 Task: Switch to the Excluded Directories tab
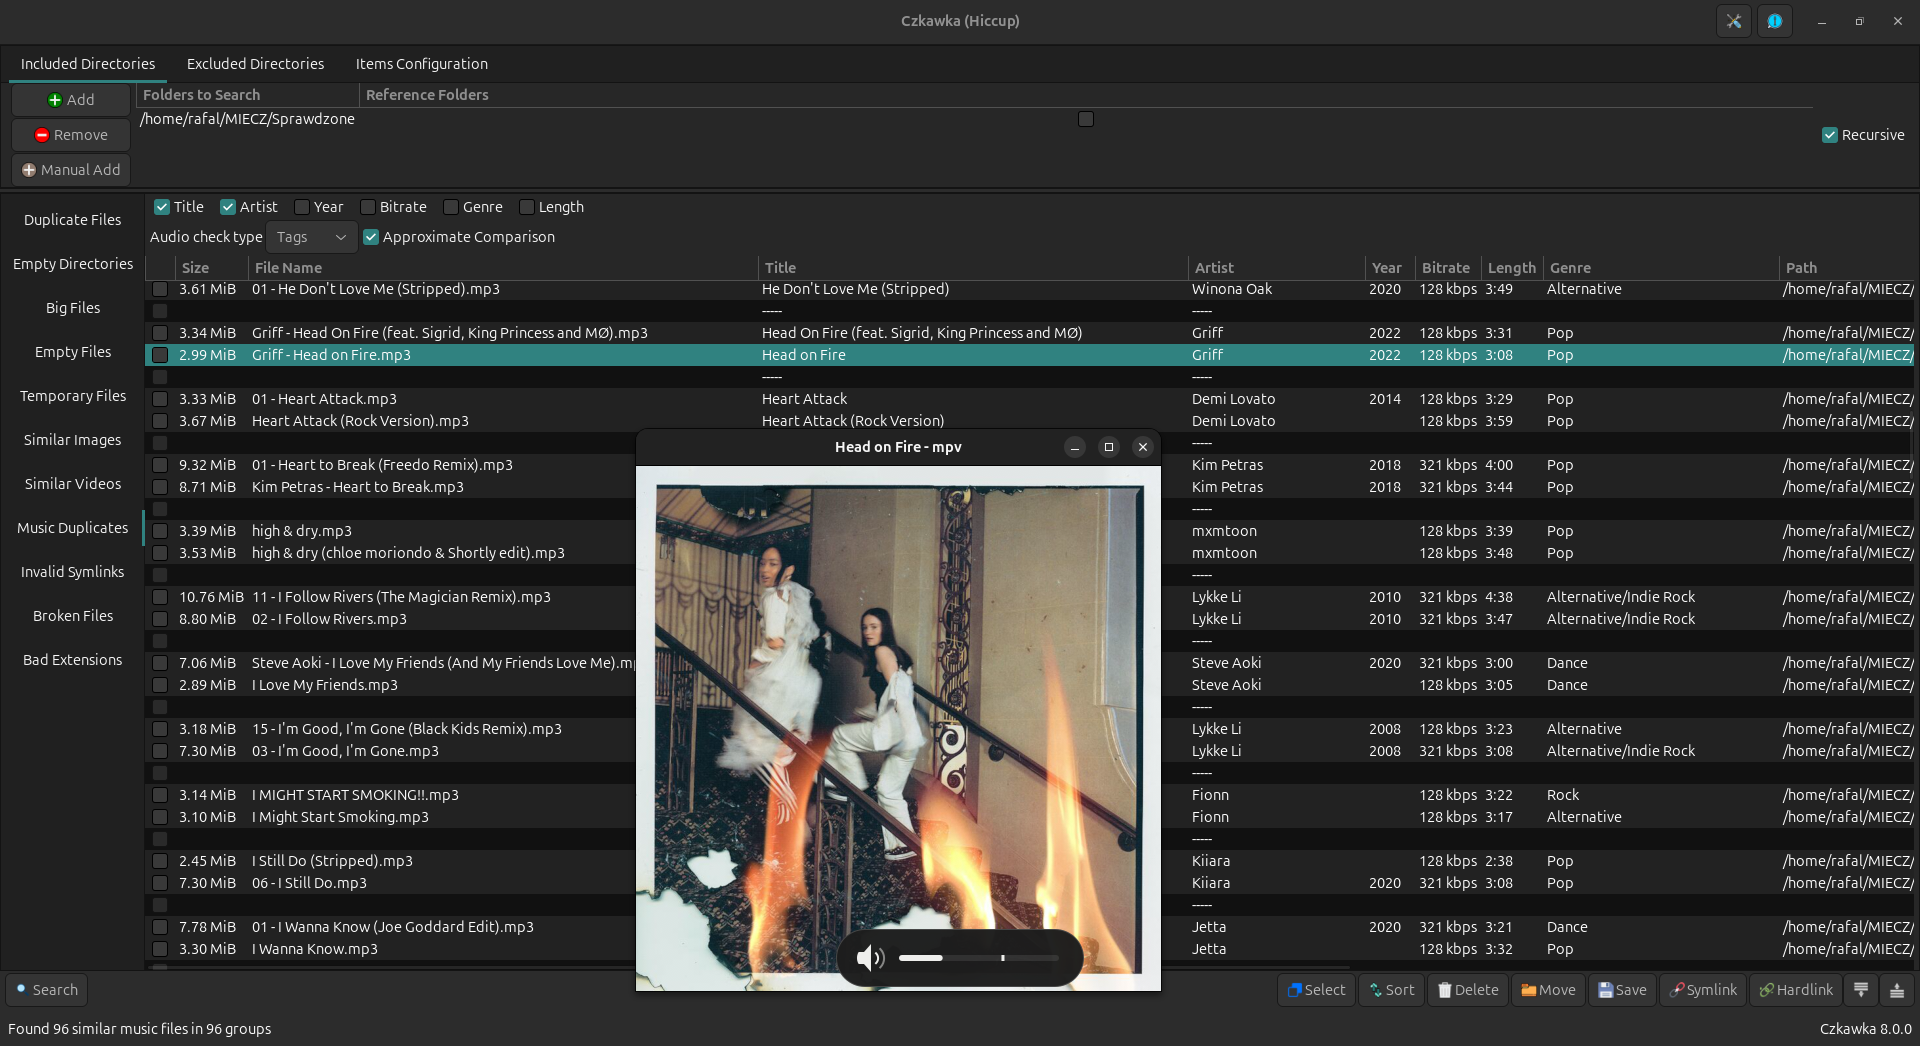click(x=255, y=64)
